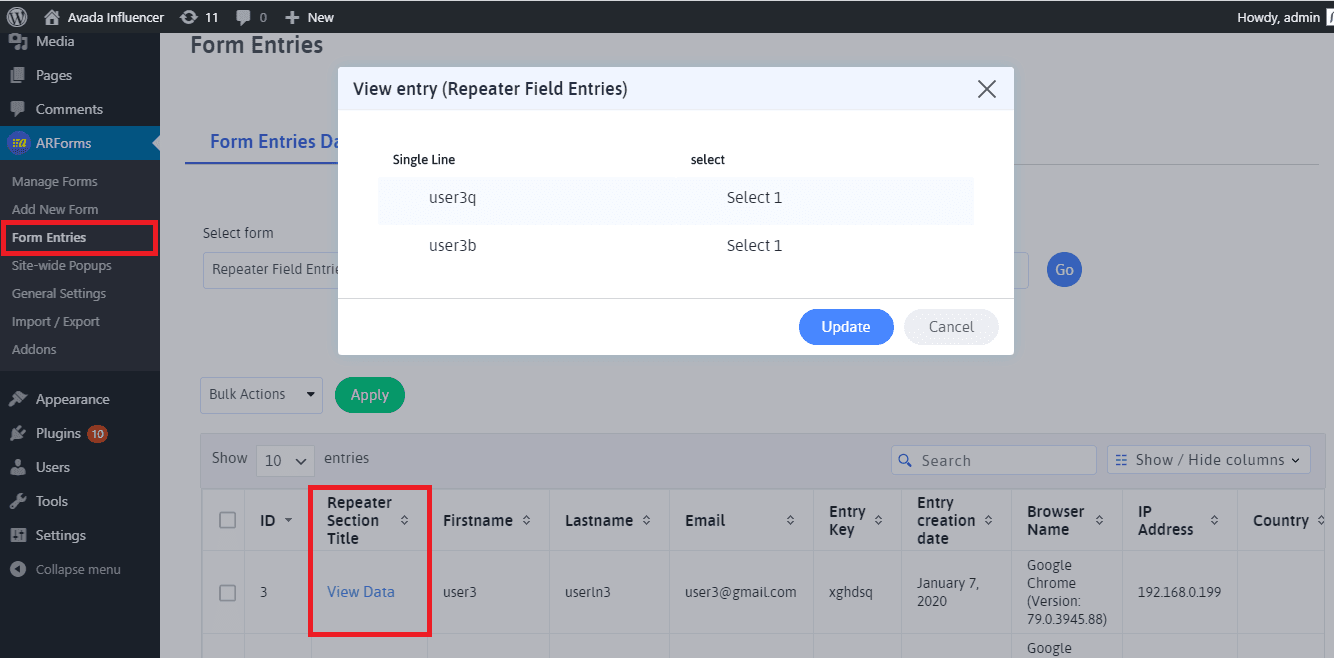Open Form Entries submenu item
Screen dimensions: 1334x658
pos(49,237)
